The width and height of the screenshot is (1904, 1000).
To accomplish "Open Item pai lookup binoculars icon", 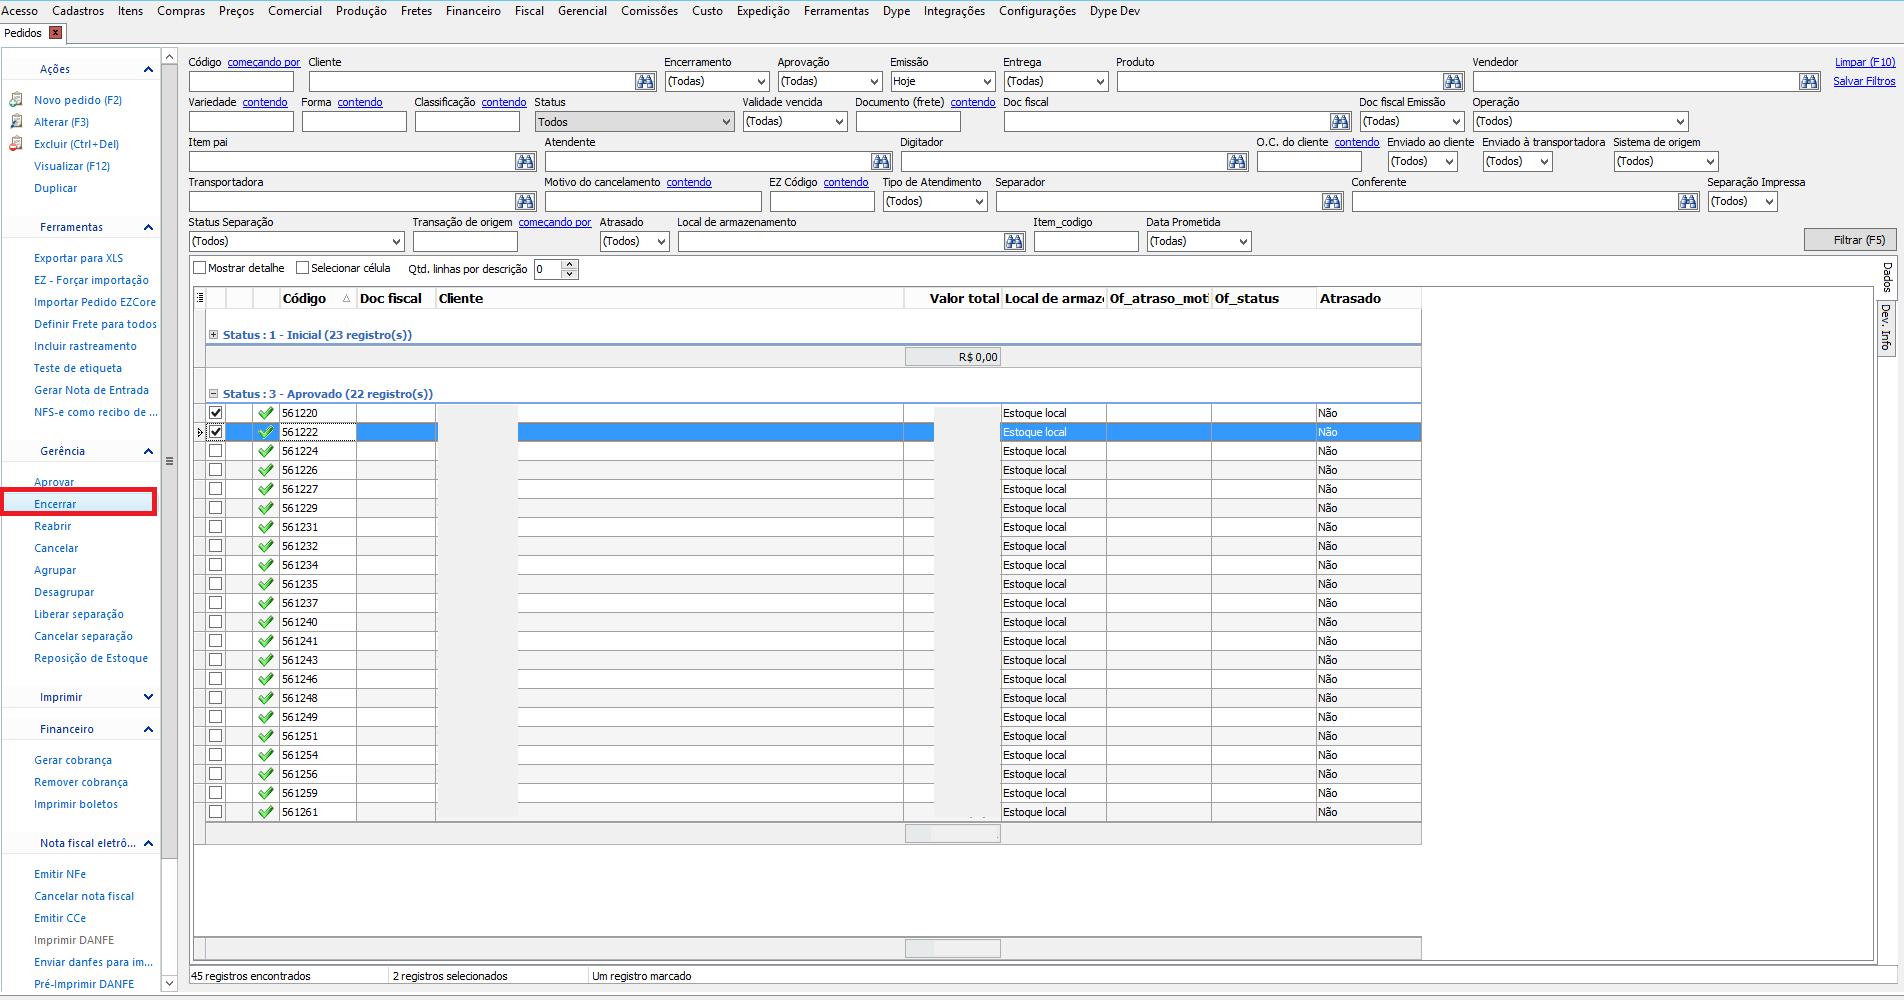I will 525,161.
